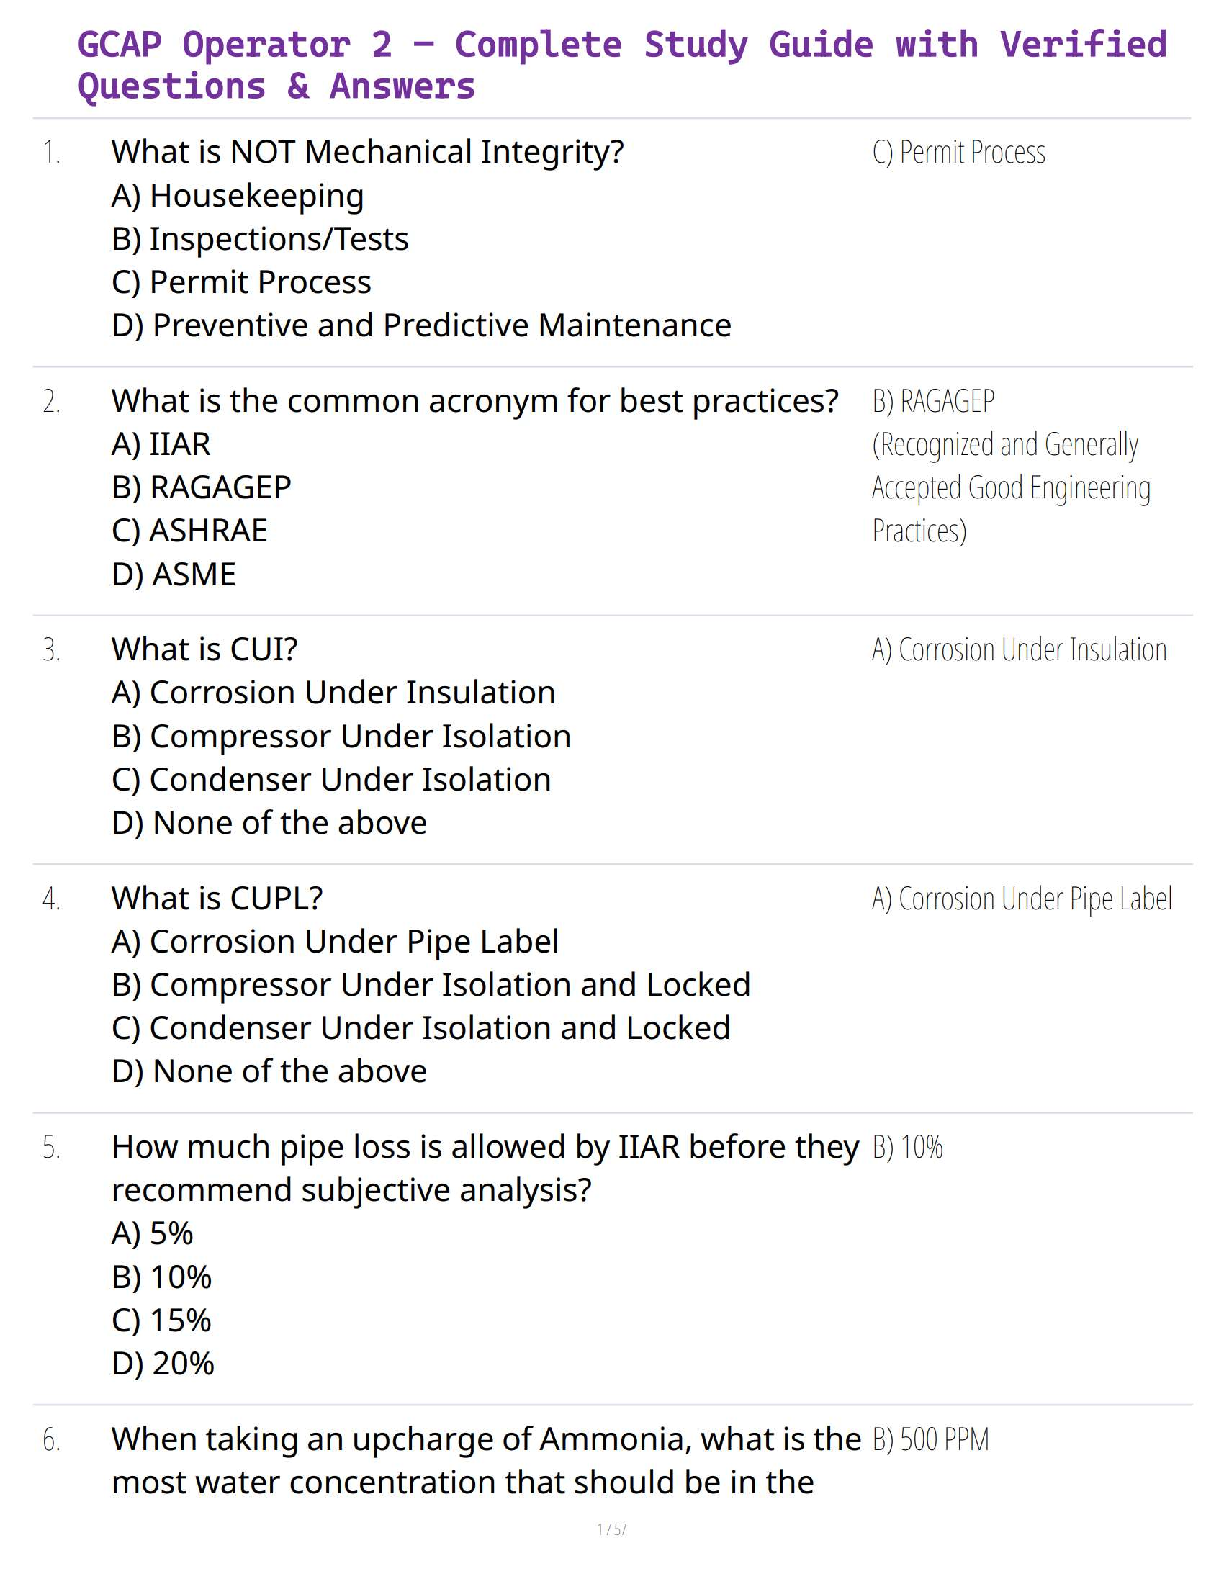Select the question What is CUI?
The image size is (1224, 1584).
pos(204,650)
